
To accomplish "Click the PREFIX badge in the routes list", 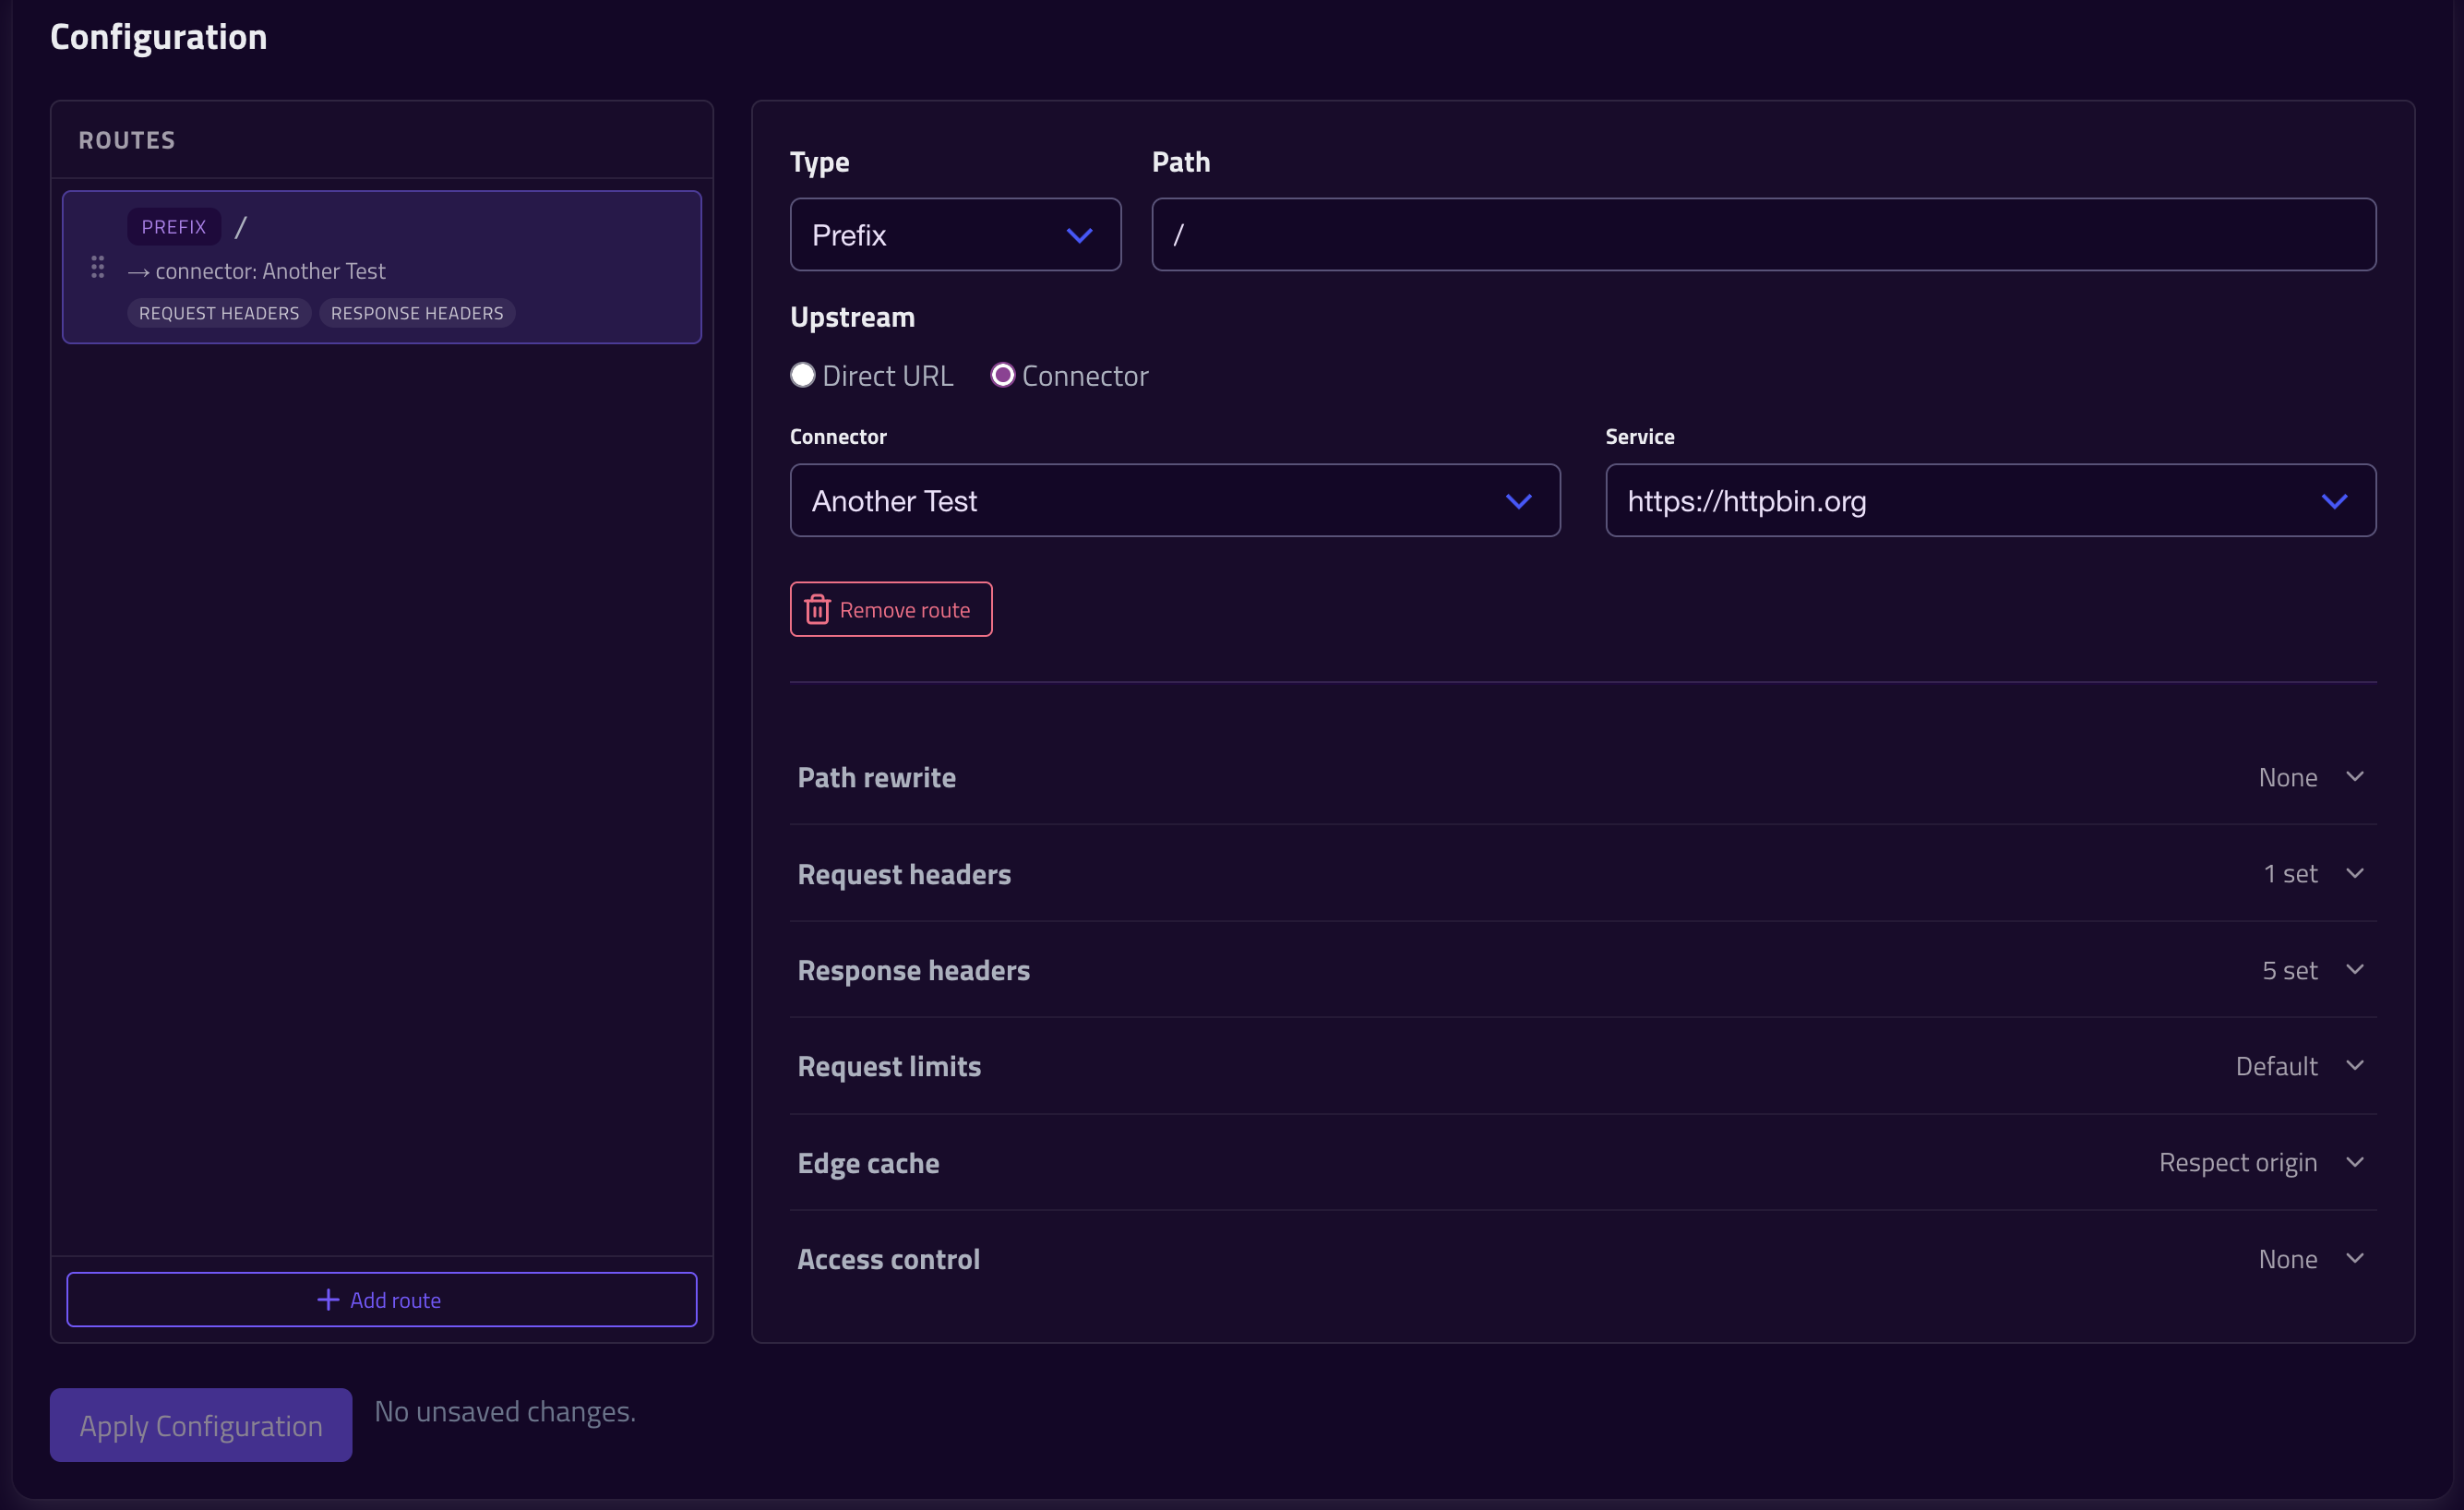I will [x=174, y=227].
